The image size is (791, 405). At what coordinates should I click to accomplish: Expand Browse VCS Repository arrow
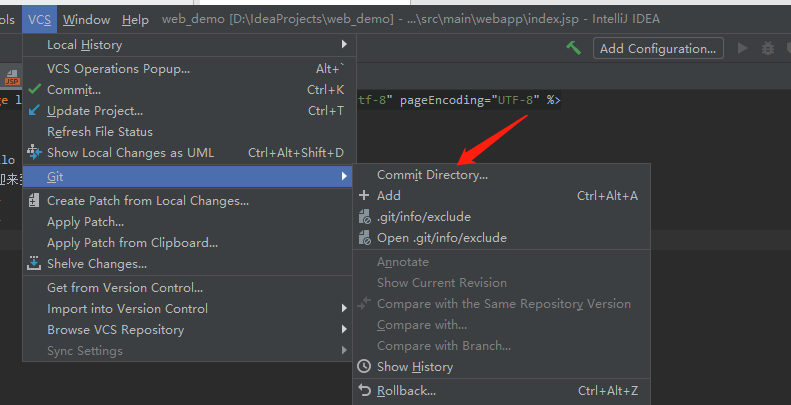344,329
